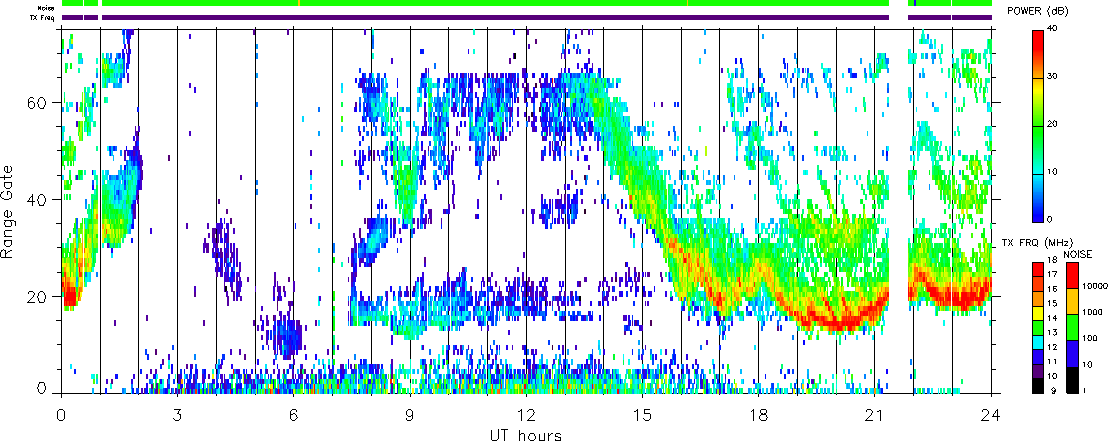Click the POWER (dB) colorbar title
The height and width of the screenshot is (441, 1108).
tap(1038, 11)
